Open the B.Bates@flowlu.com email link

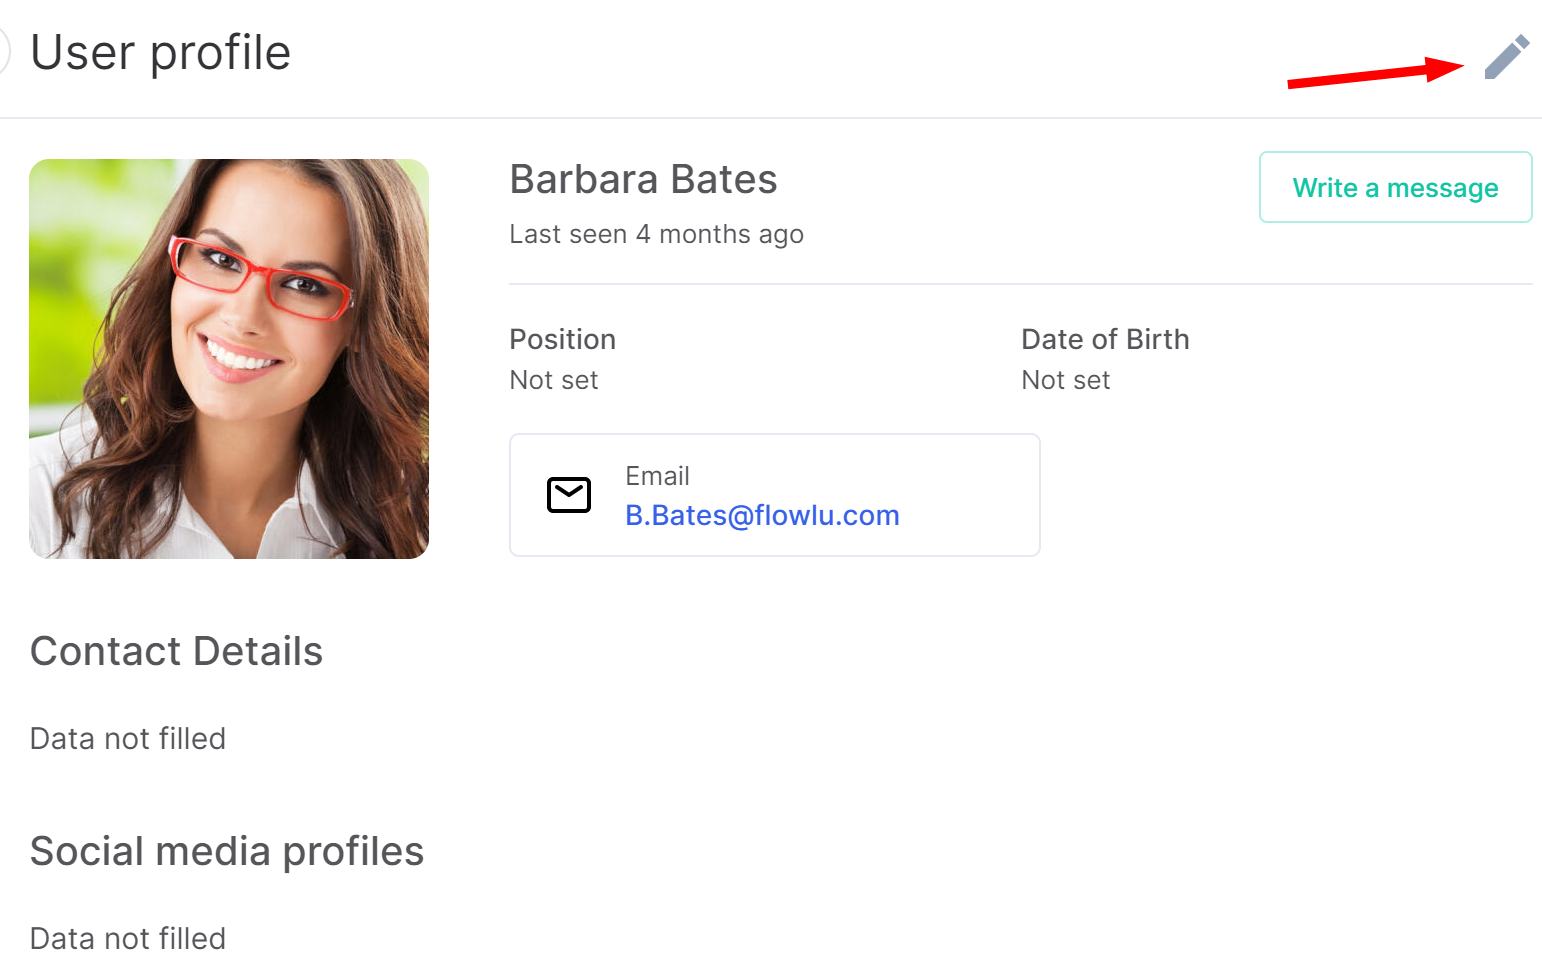tap(762, 515)
